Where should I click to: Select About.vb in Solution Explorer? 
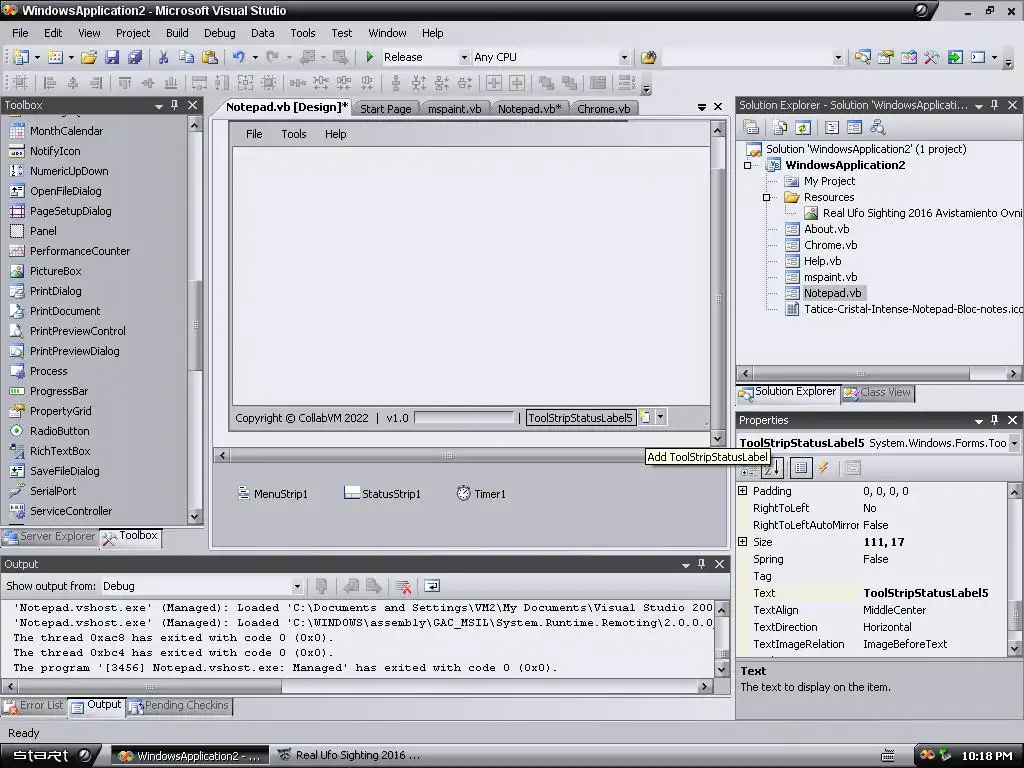tap(826, 229)
